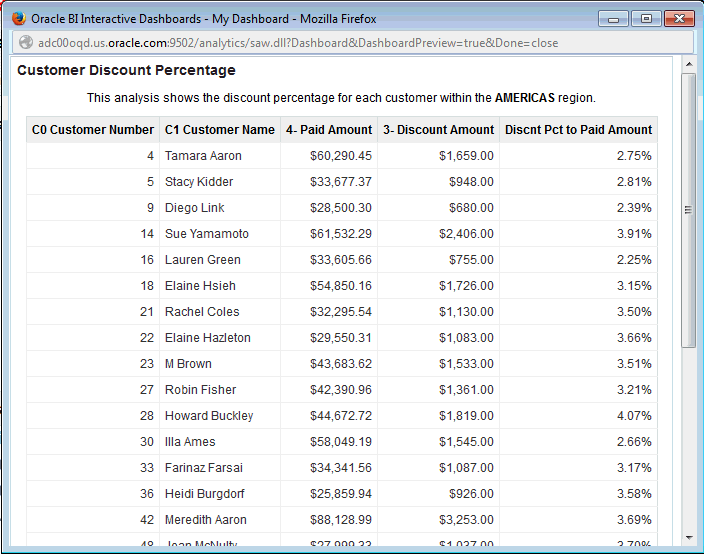Image resolution: width=704 pixels, height=554 pixels.
Task: Click the C1 Customer Name column header
Action: coord(220,130)
